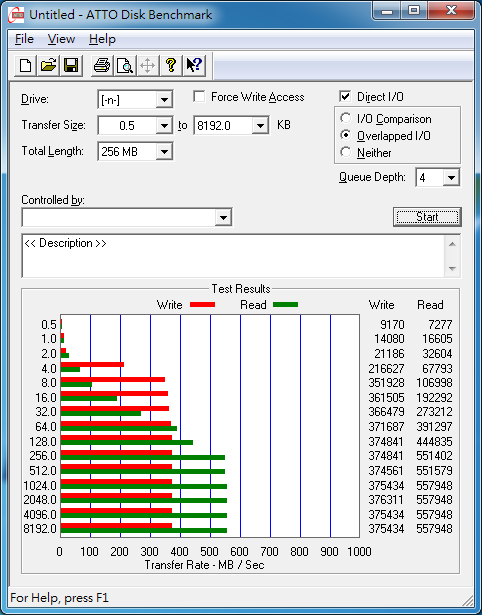This screenshot has height=615, width=482.
Task: Save results with the floppy disk icon
Action: [71, 65]
